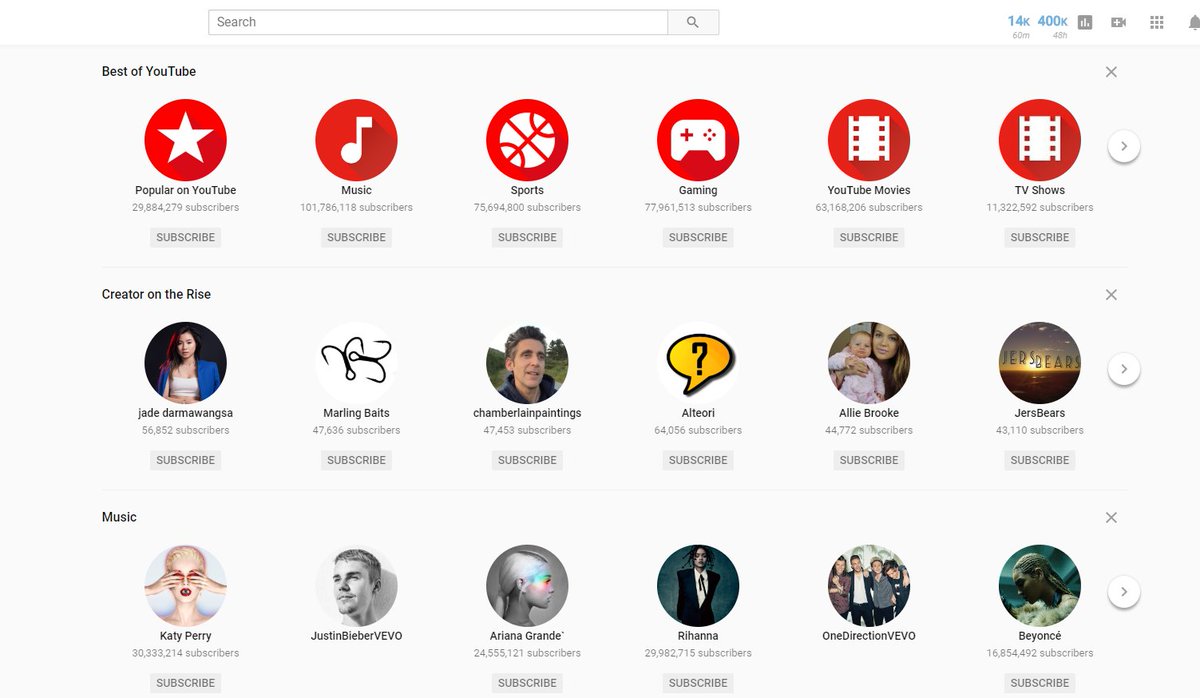The width and height of the screenshot is (1200, 698).
Task: Open Allie Brooke's channel avatar
Action: (869, 363)
